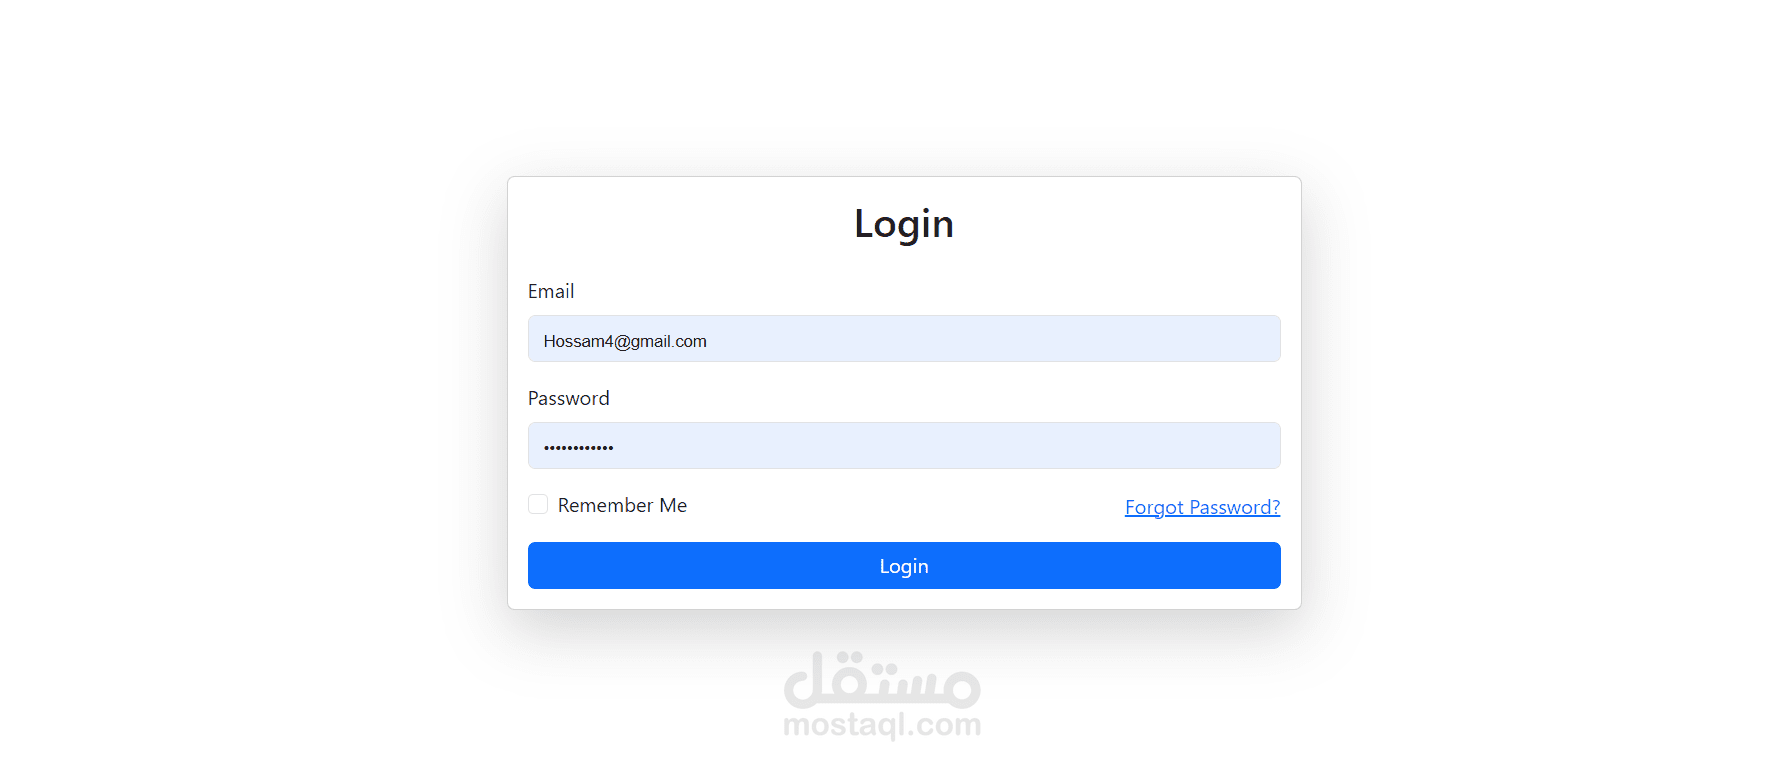Click the Login text on blue button
The height and width of the screenshot is (757, 1765).
point(904,566)
